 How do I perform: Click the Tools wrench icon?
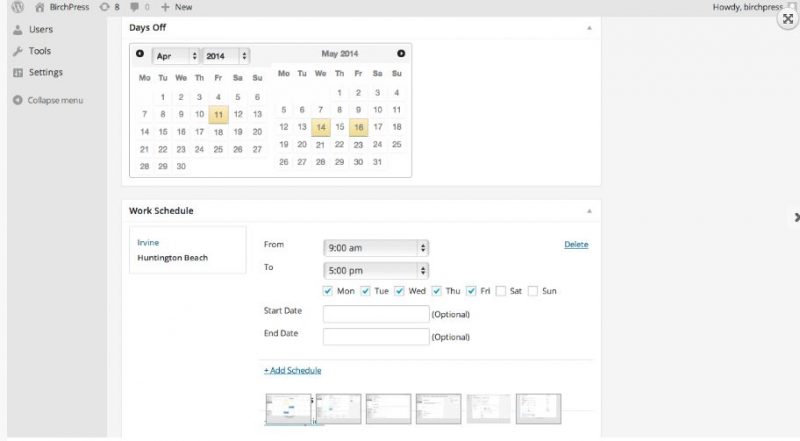[18, 51]
